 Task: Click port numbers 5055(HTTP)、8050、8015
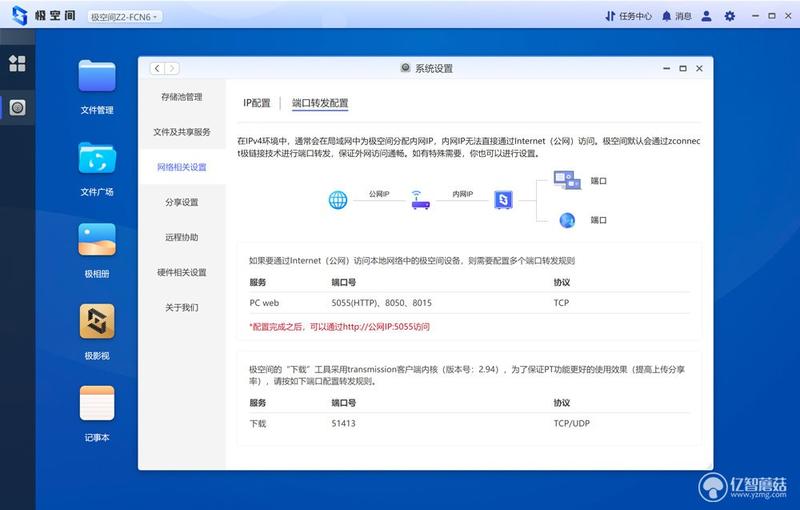coord(382,303)
